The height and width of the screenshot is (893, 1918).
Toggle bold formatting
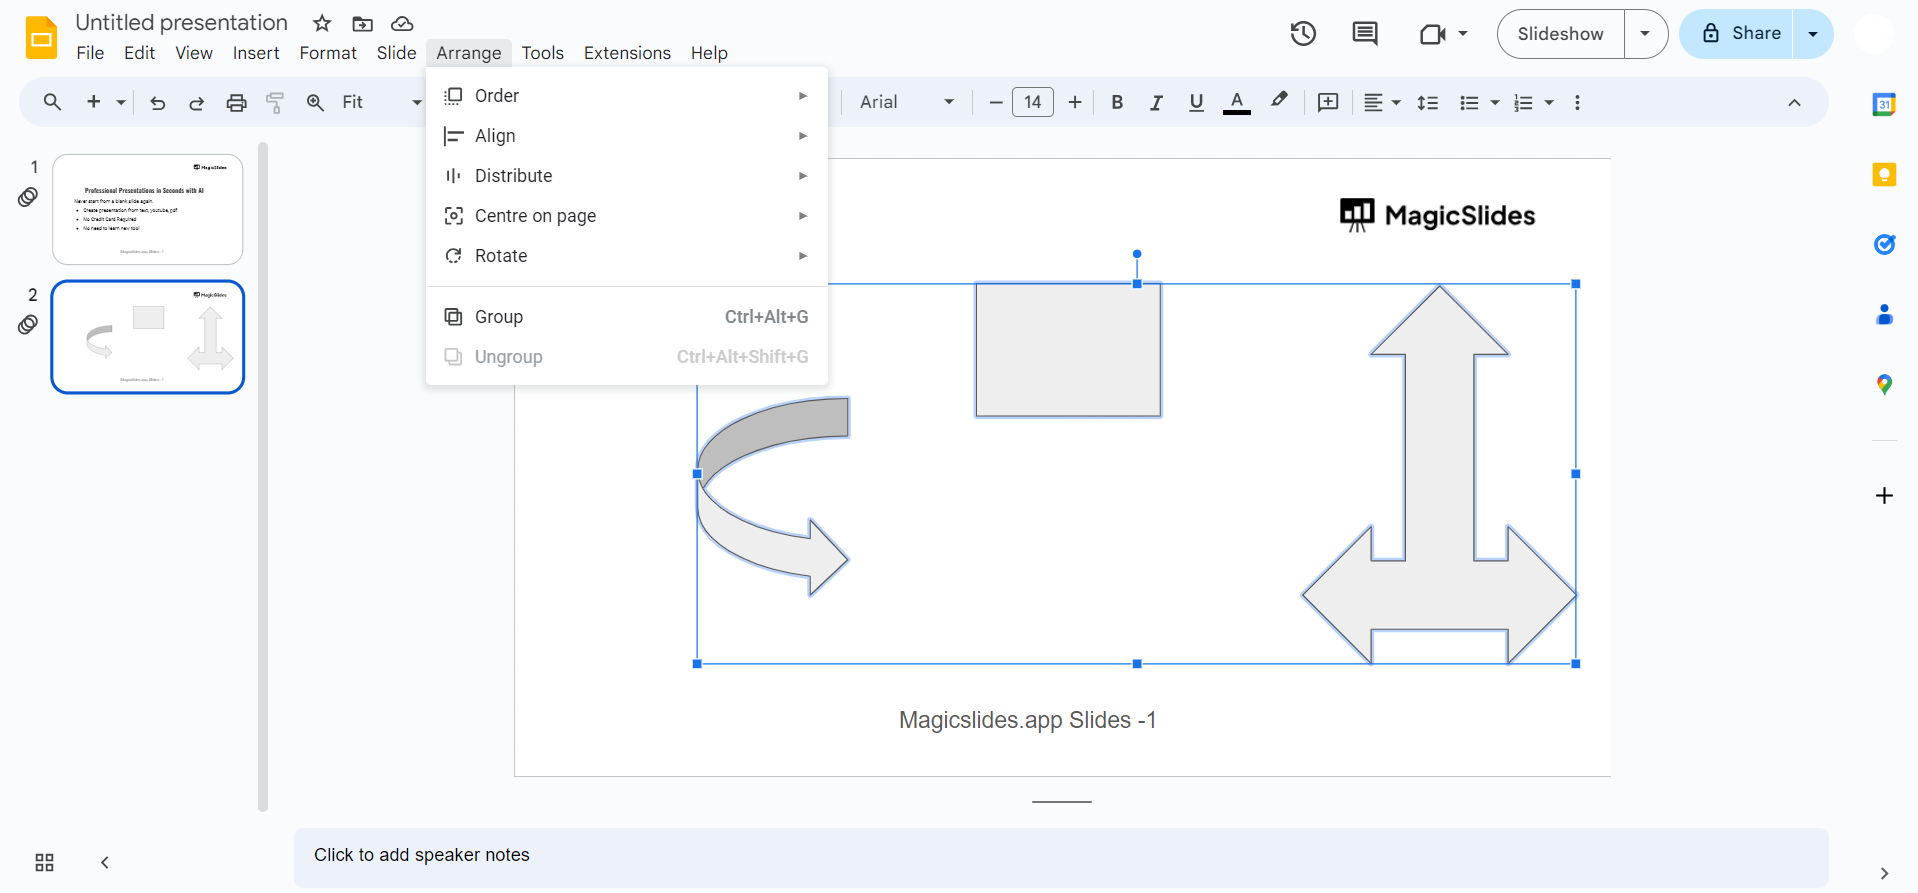(1117, 102)
